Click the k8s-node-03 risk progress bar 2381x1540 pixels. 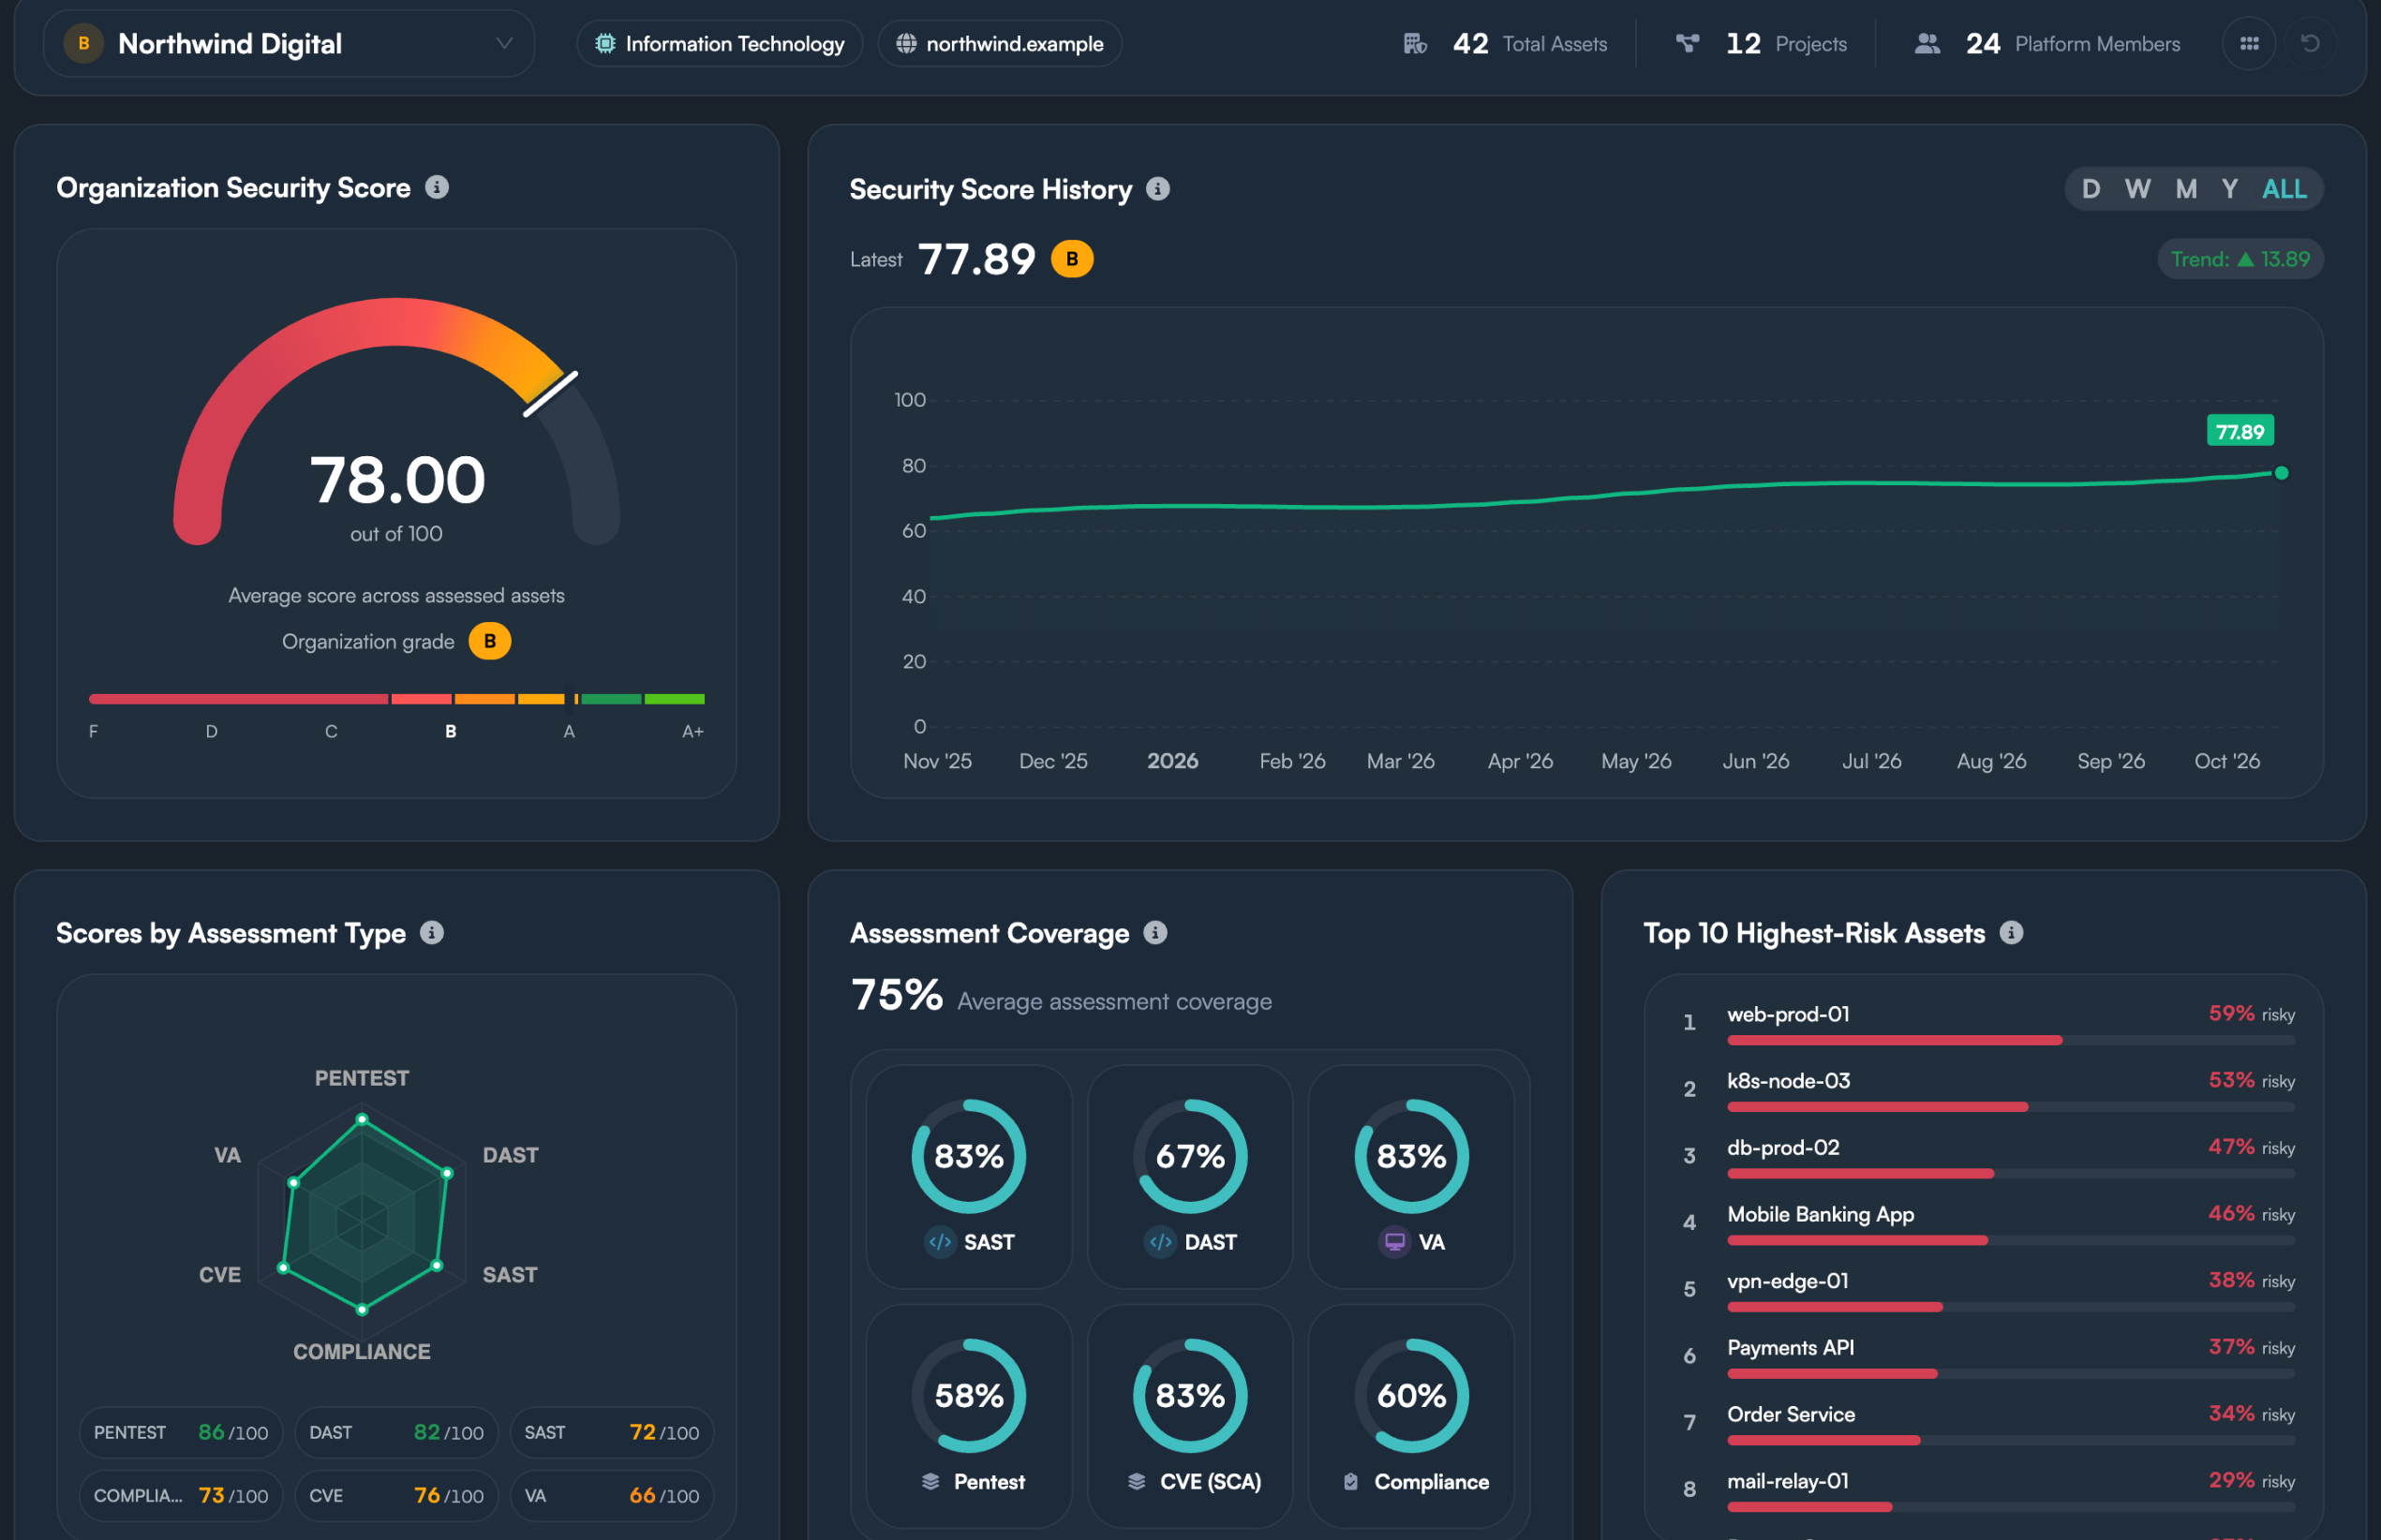coord(2010,1107)
